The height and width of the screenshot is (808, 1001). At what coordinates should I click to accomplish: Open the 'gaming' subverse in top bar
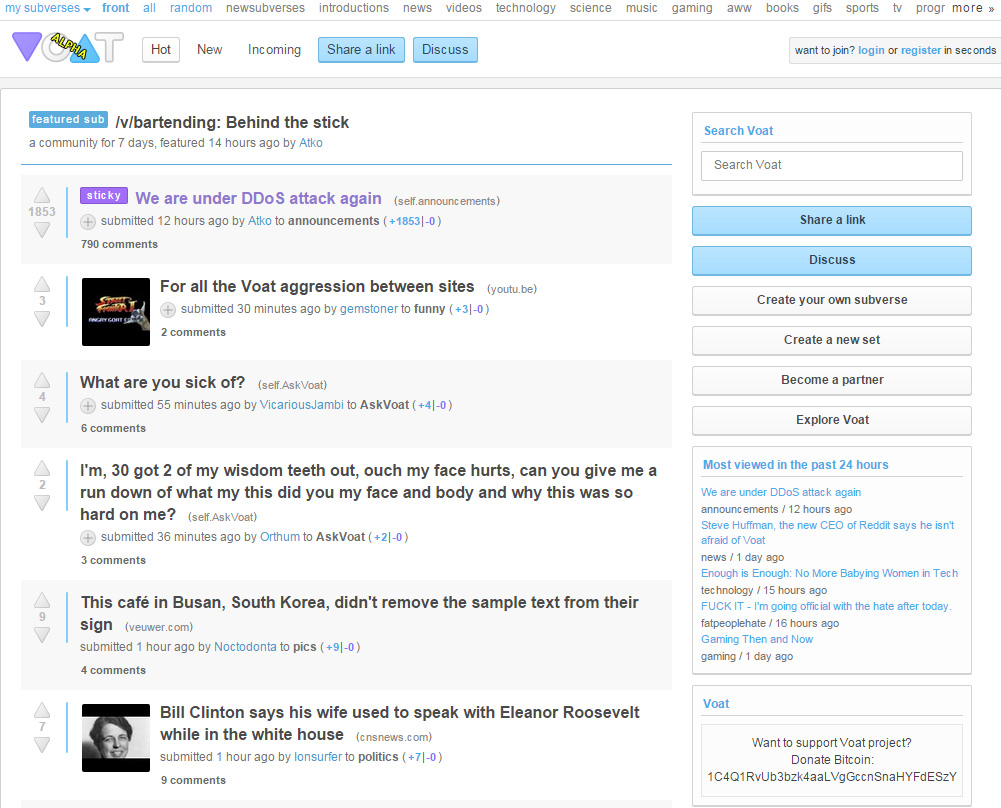(x=692, y=8)
